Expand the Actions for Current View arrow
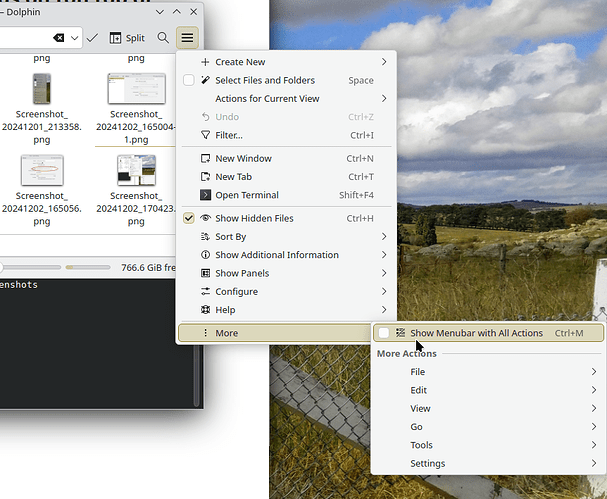The height and width of the screenshot is (499, 607). (x=384, y=98)
